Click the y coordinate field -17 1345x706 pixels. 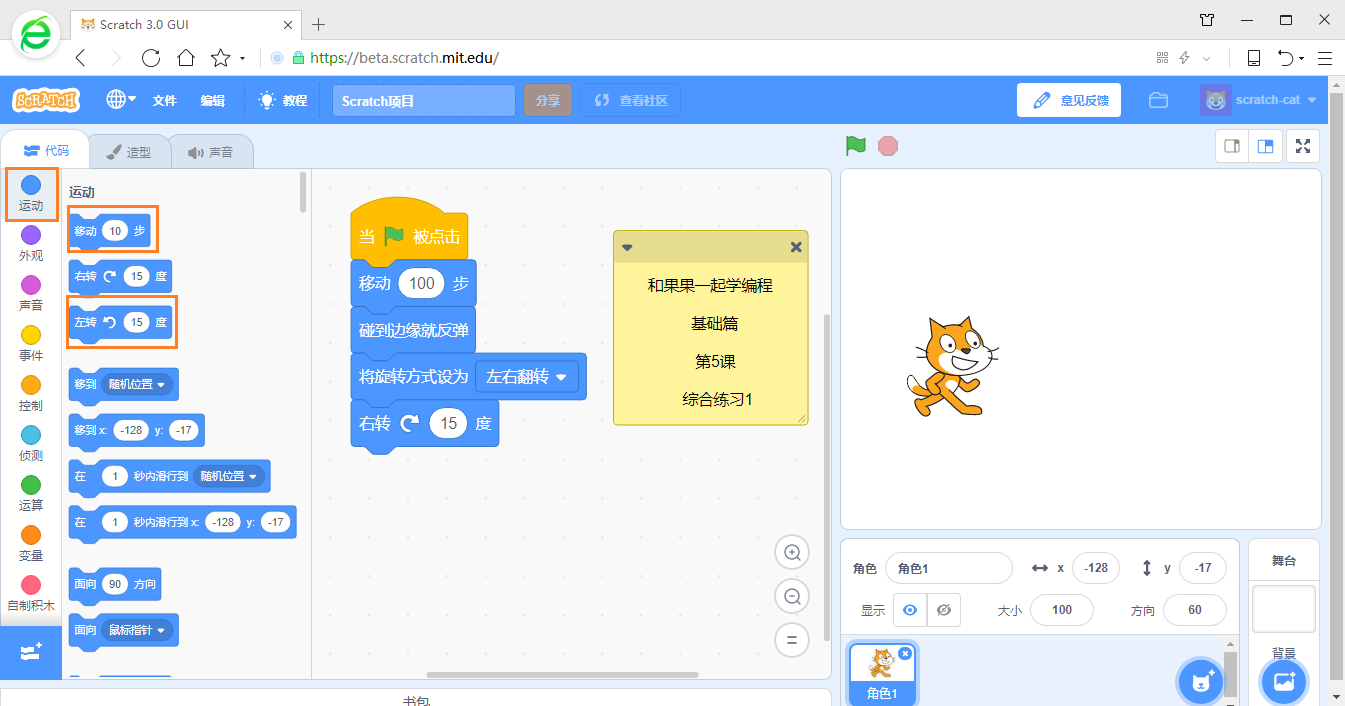[1203, 568]
